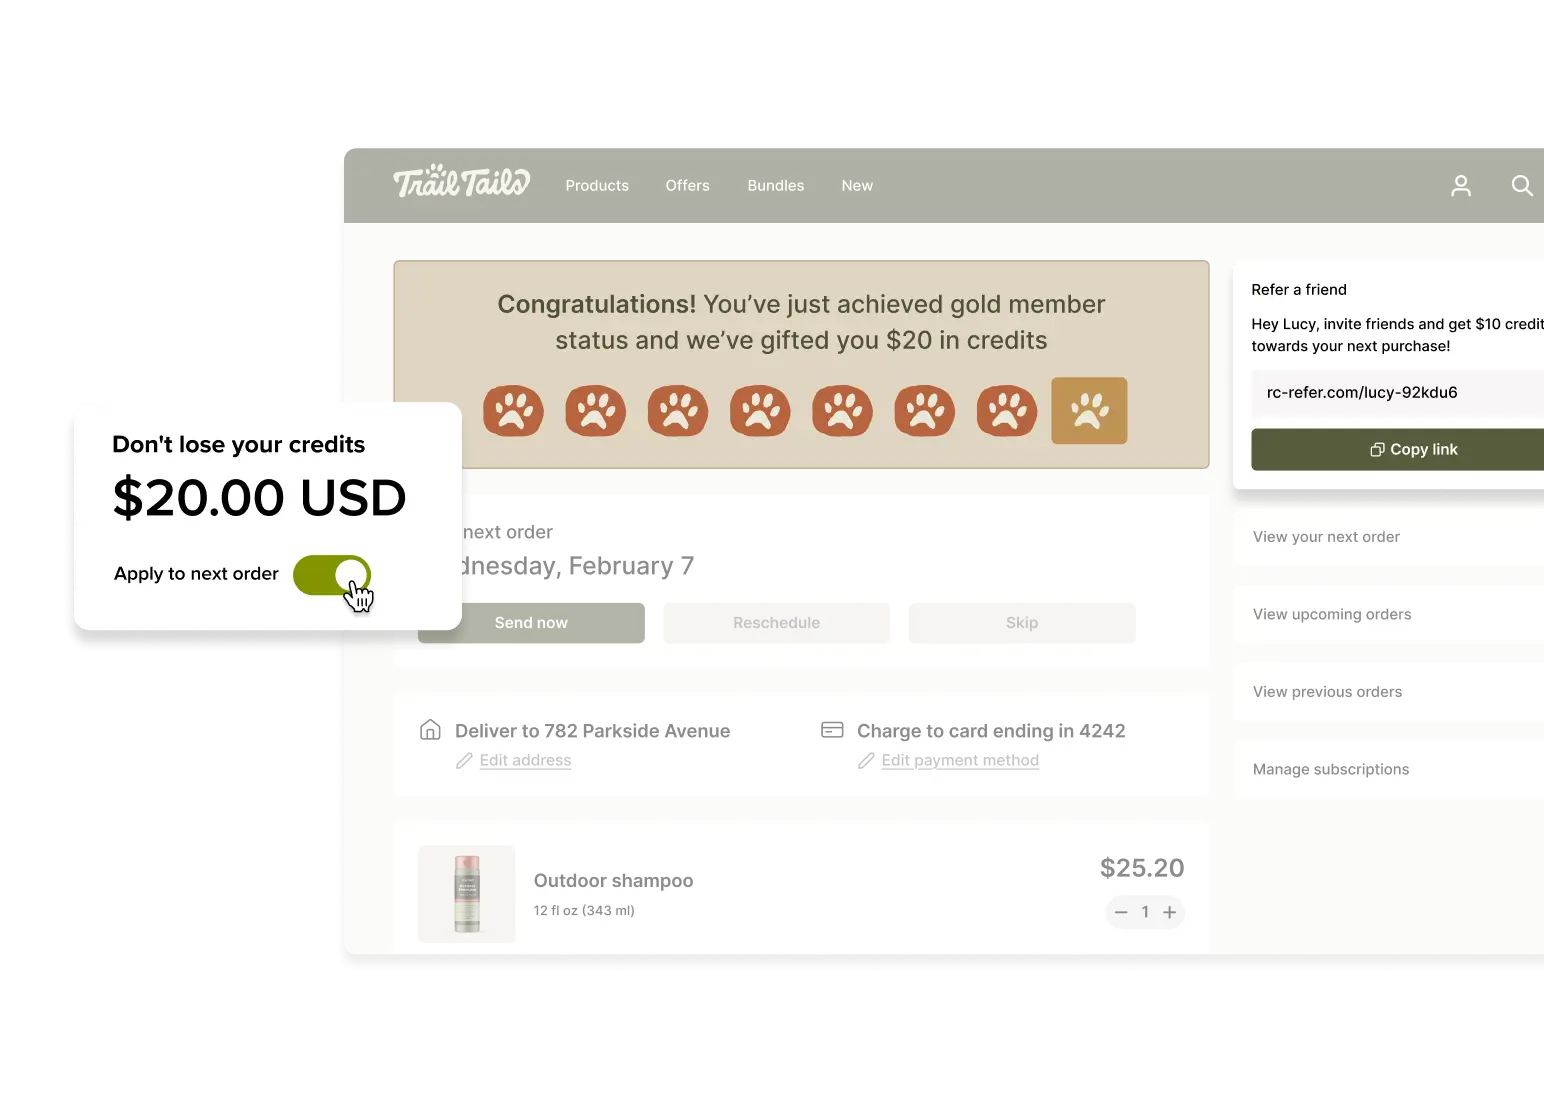Screen dimensions: 1544x1104
Task: Click the Outdoor shampoo product thumbnail
Action: (x=467, y=894)
